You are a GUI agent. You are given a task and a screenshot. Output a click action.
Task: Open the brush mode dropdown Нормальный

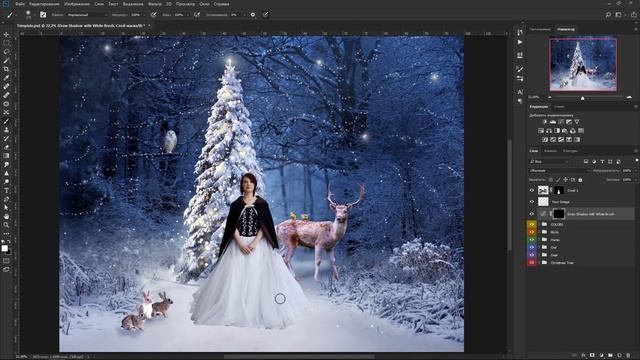87,15
